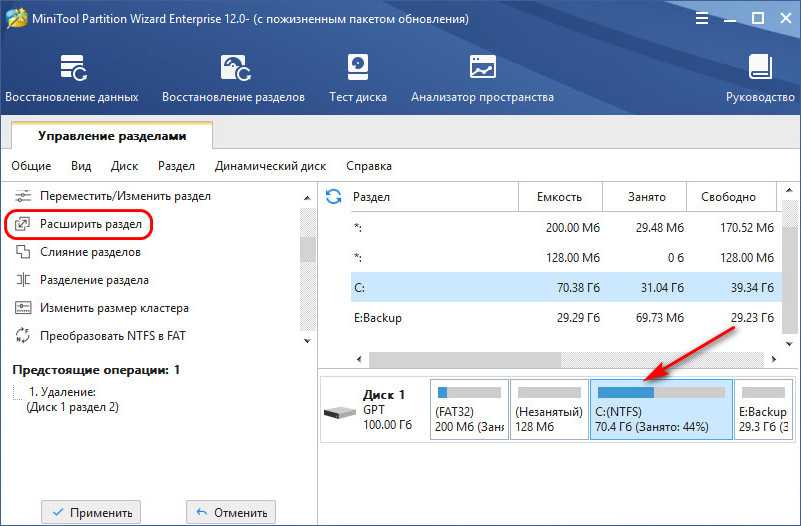Screen dimensions: 801x526
Task: Expand the pending operation 1. Удаление
Action: click(62, 392)
